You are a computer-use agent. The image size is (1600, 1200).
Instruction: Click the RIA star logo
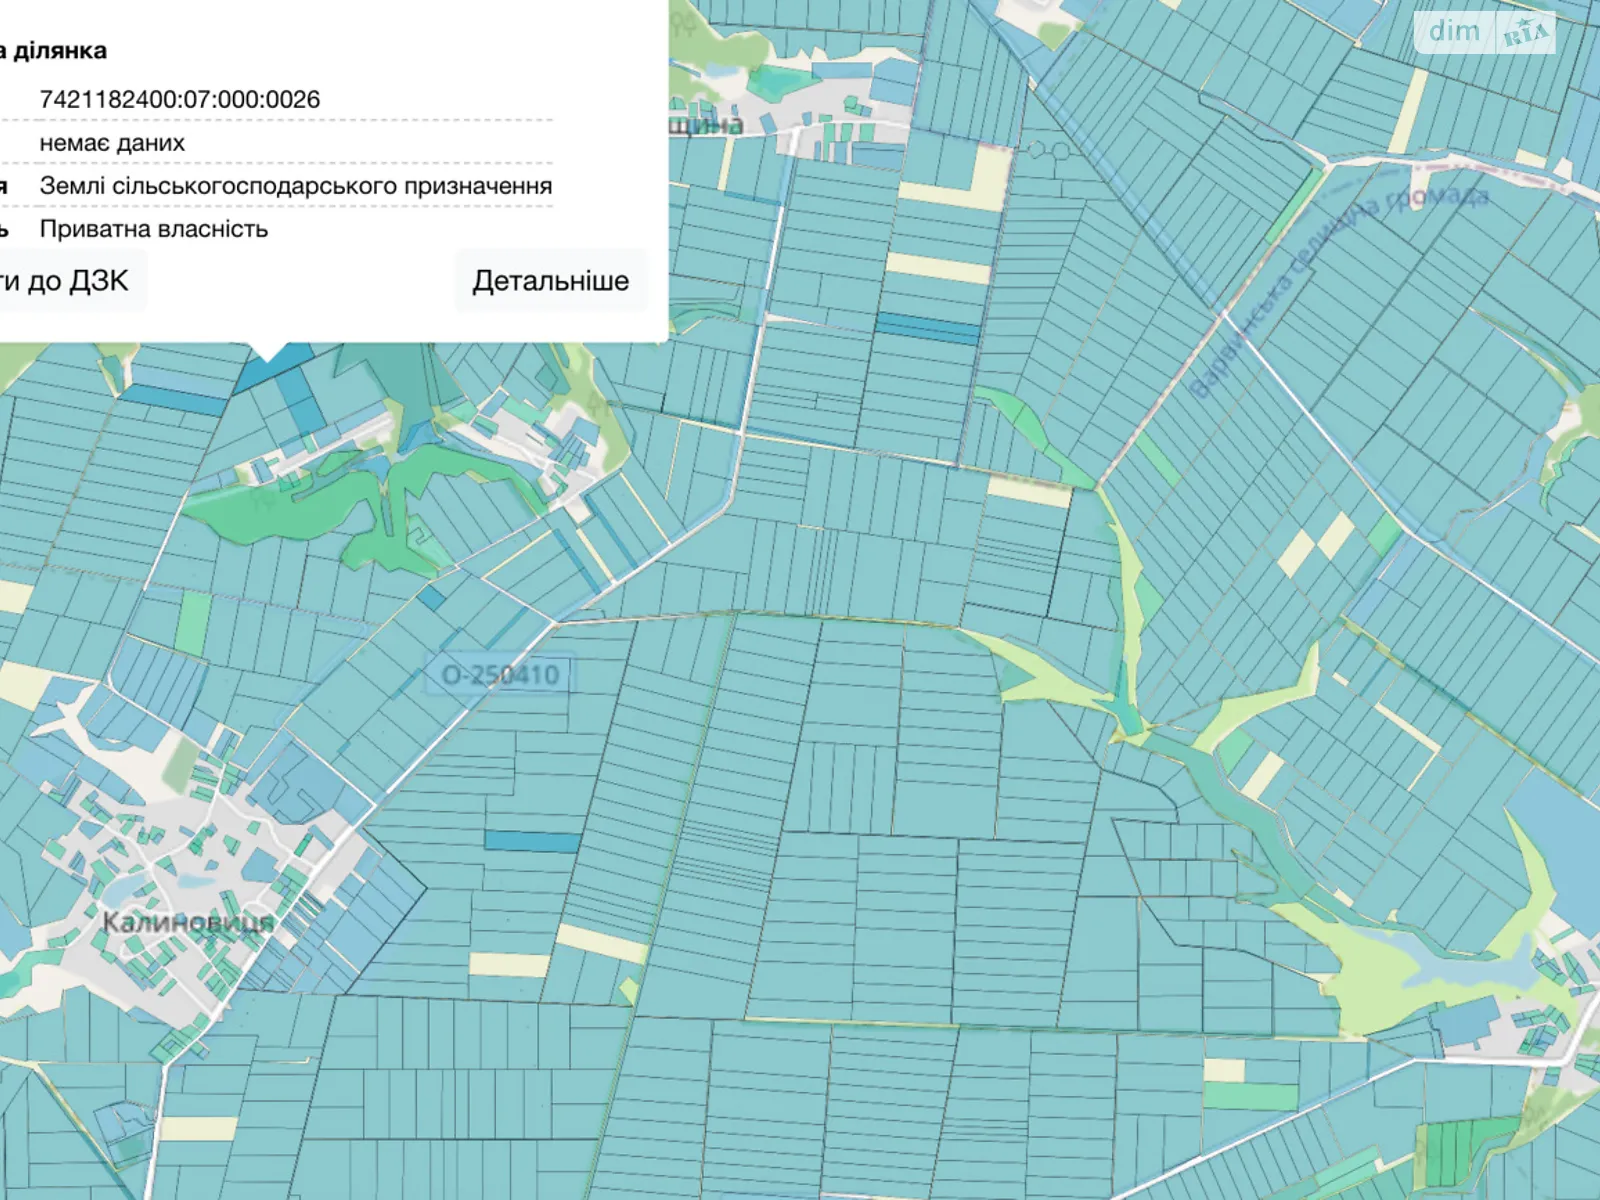pos(1526,34)
